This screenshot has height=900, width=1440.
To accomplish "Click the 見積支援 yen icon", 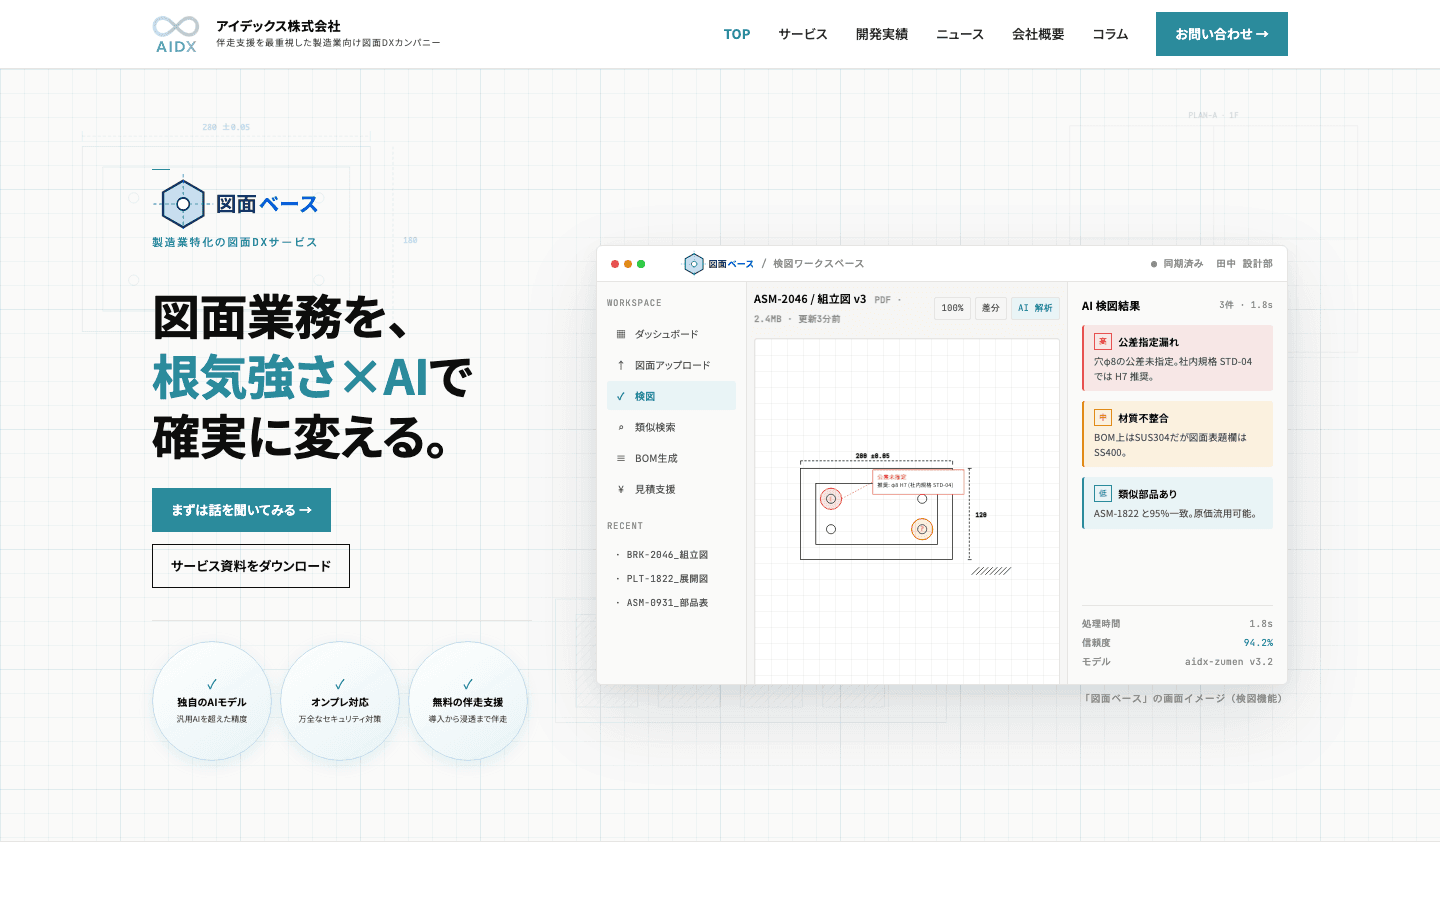I will pos(621,489).
